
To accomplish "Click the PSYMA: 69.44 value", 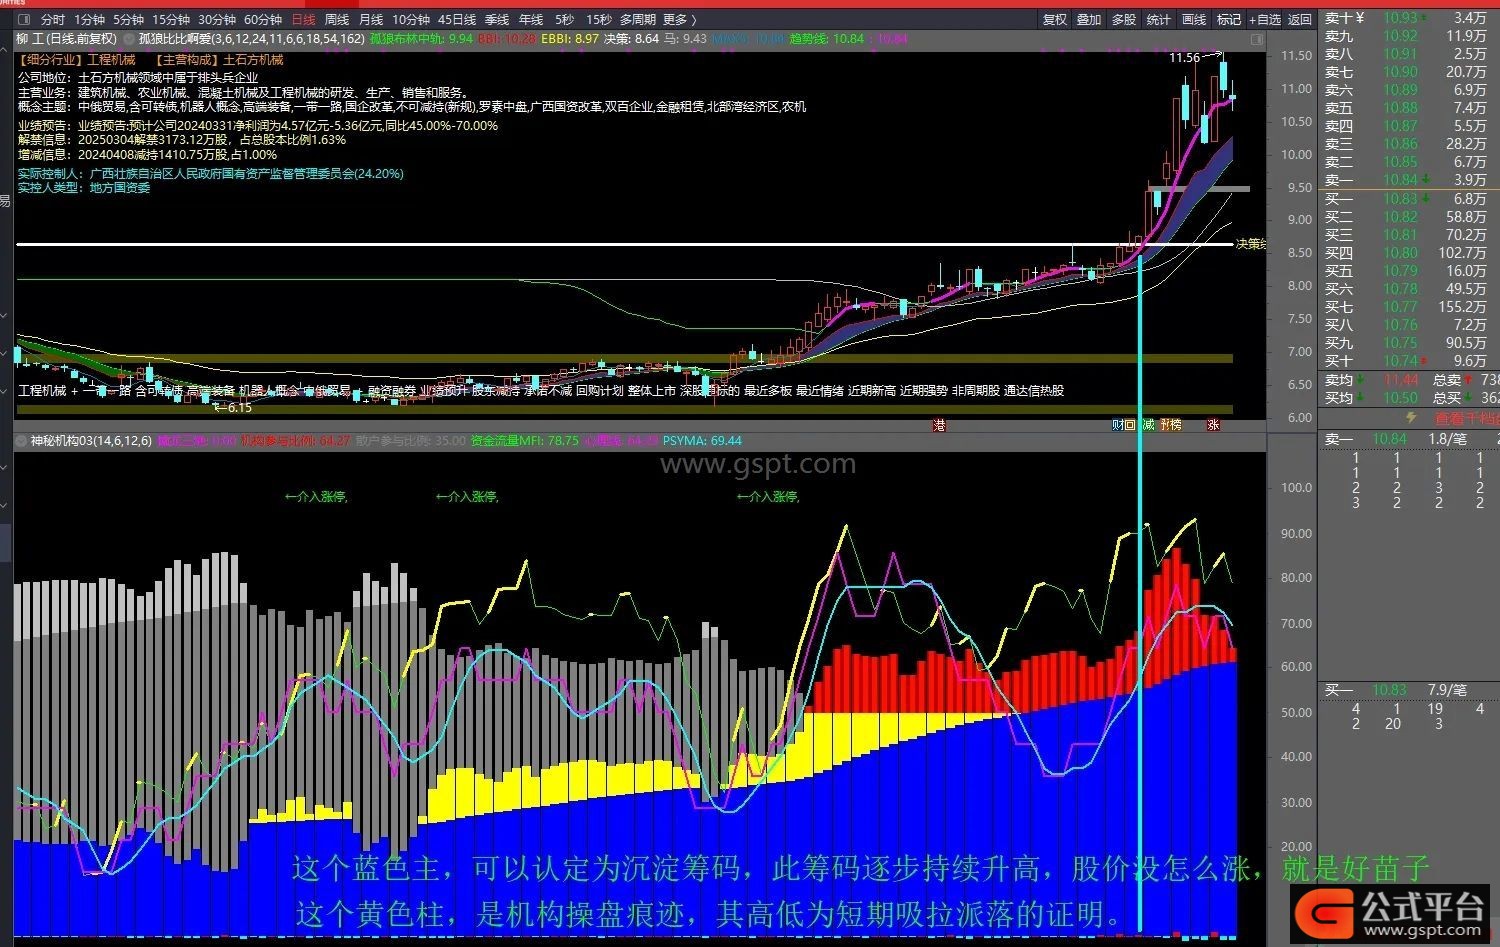I will (702, 441).
